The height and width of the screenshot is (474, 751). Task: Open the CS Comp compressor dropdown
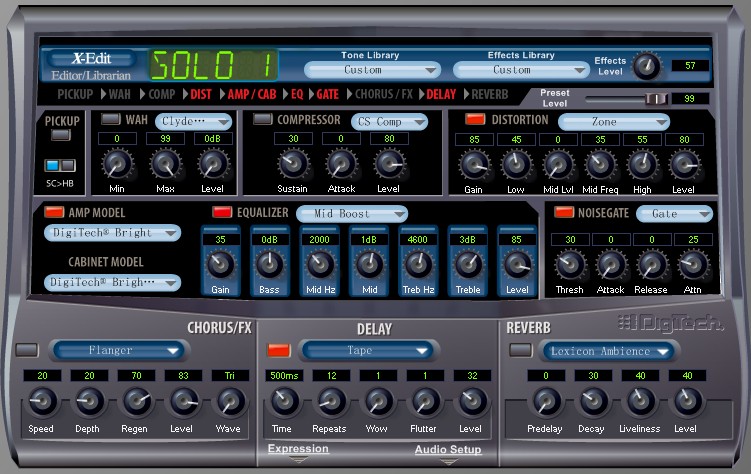point(389,122)
